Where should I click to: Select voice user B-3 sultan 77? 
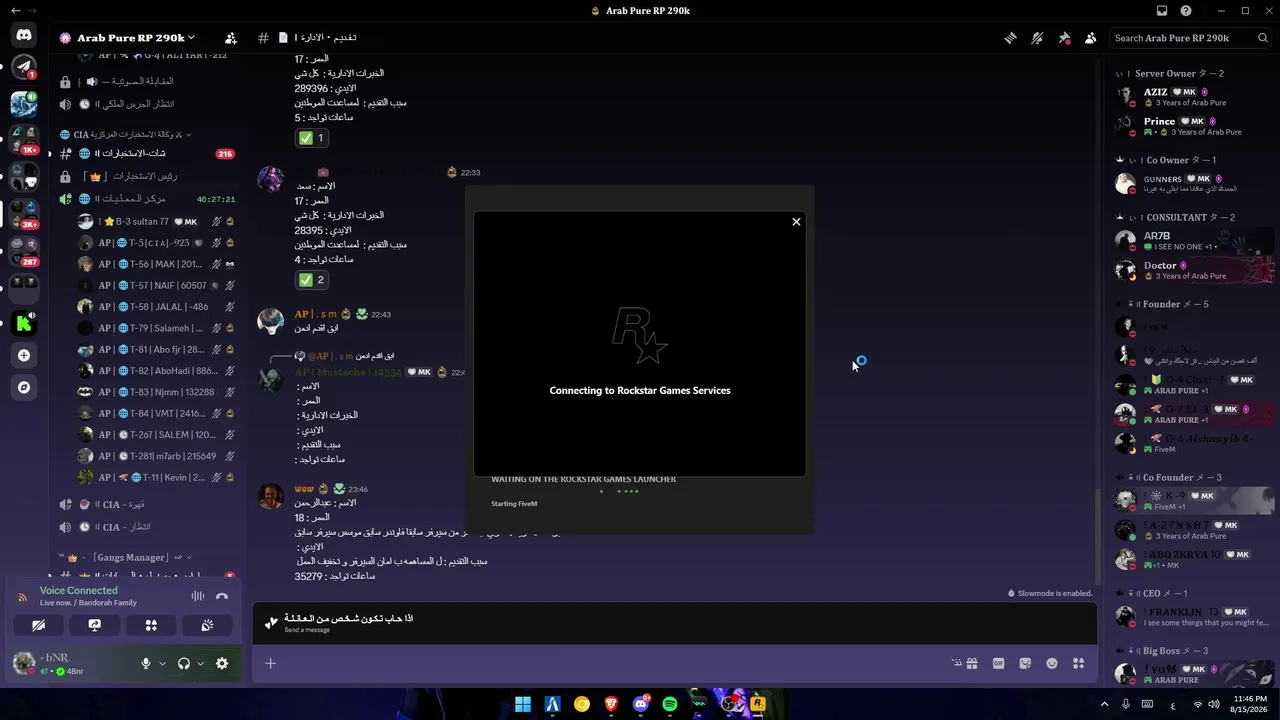[x=156, y=222]
